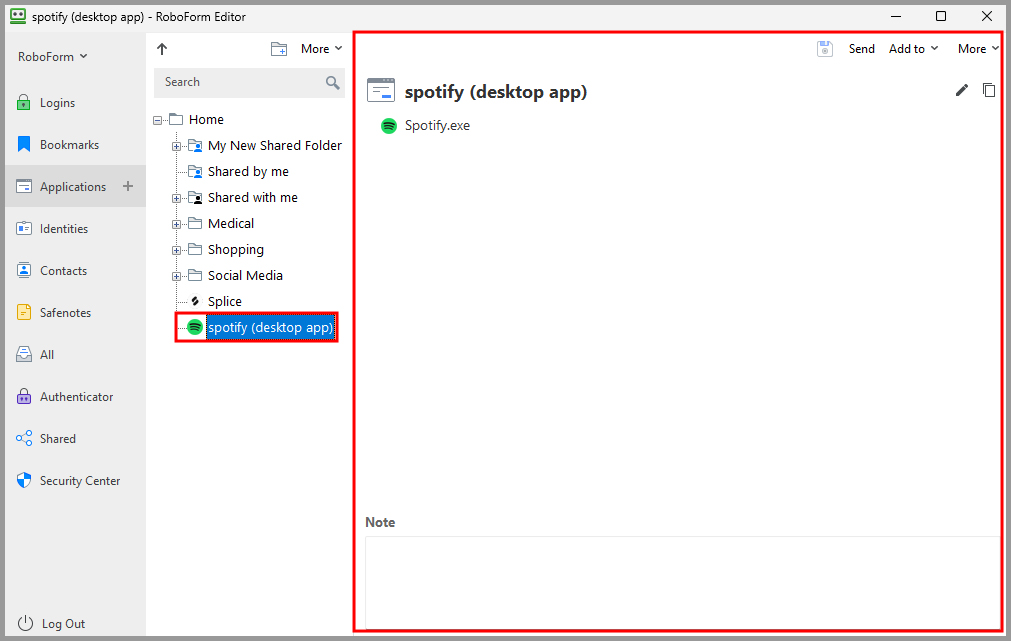The width and height of the screenshot is (1011, 641).
Task: Expand the Medical folder node
Action: coord(176,224)
